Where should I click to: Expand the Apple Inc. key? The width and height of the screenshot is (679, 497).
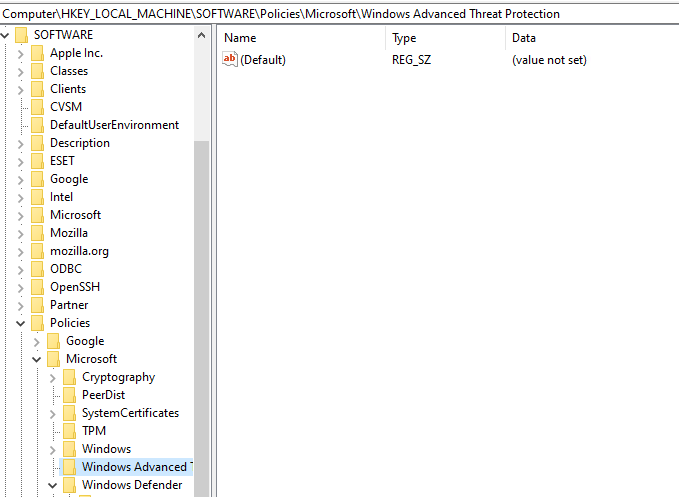[x=21, y=54]
